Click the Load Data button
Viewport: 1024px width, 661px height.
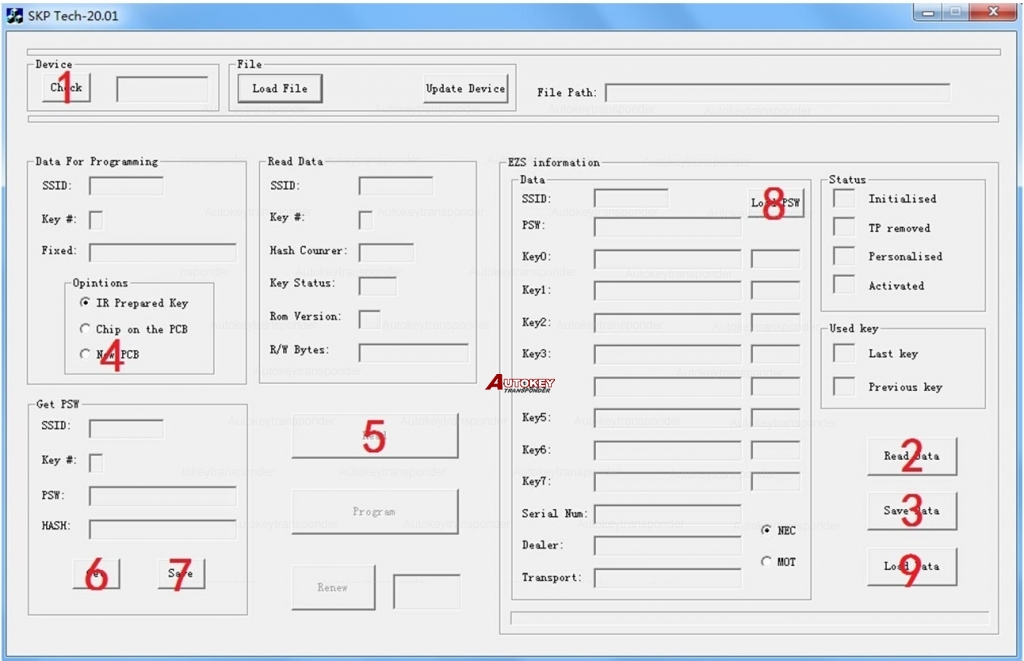(x=911, y=567)
